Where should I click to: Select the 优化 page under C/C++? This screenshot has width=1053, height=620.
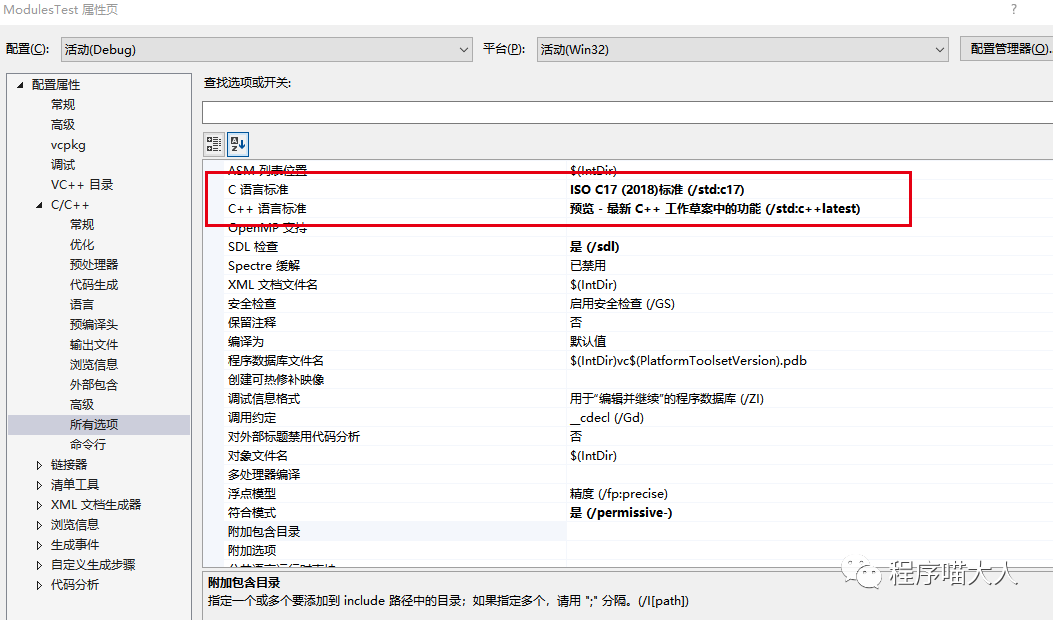point(81,244)
